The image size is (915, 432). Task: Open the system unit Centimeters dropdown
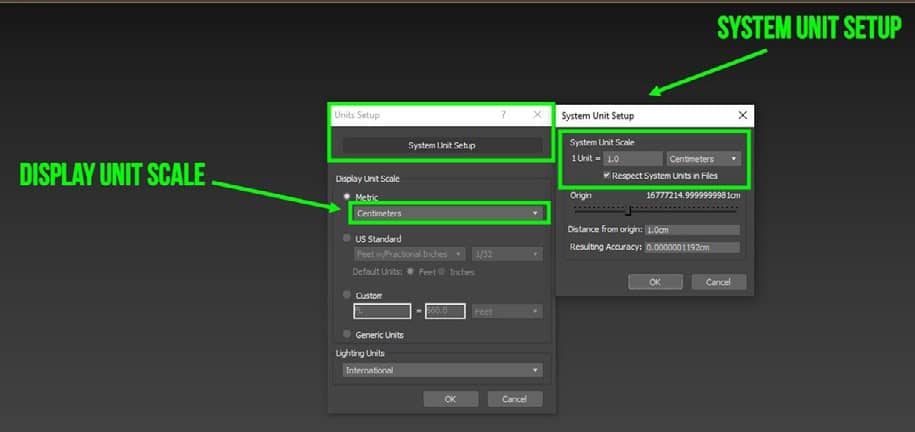(x=703, y=158)
